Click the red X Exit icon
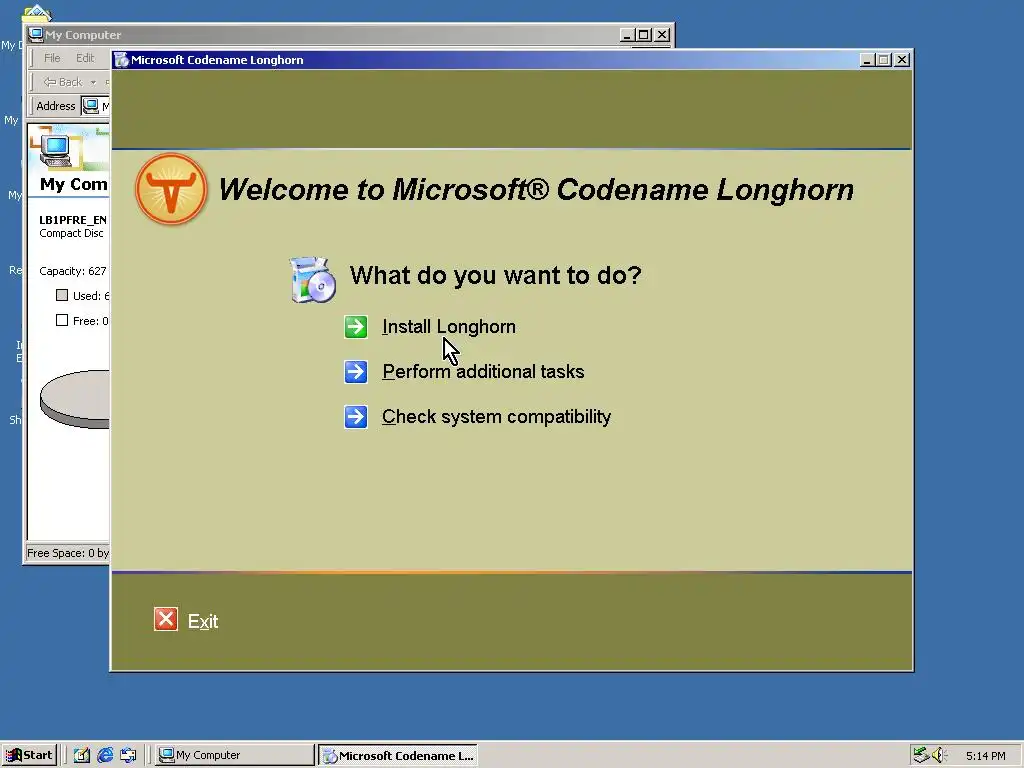This screenshot has width=1024, height=768. [166, 619]
